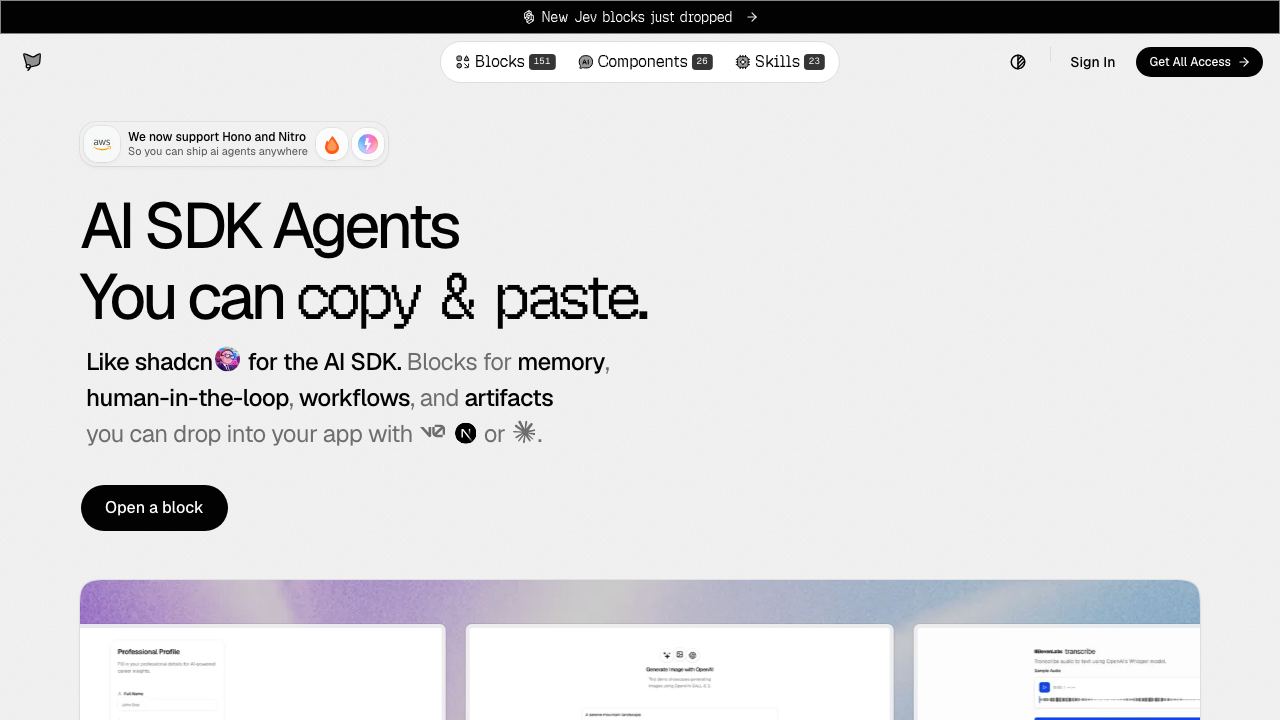Click the Nitro lightning bolt icon
The height and width of the screenshot is (720, 1280).
click(368, 145)
